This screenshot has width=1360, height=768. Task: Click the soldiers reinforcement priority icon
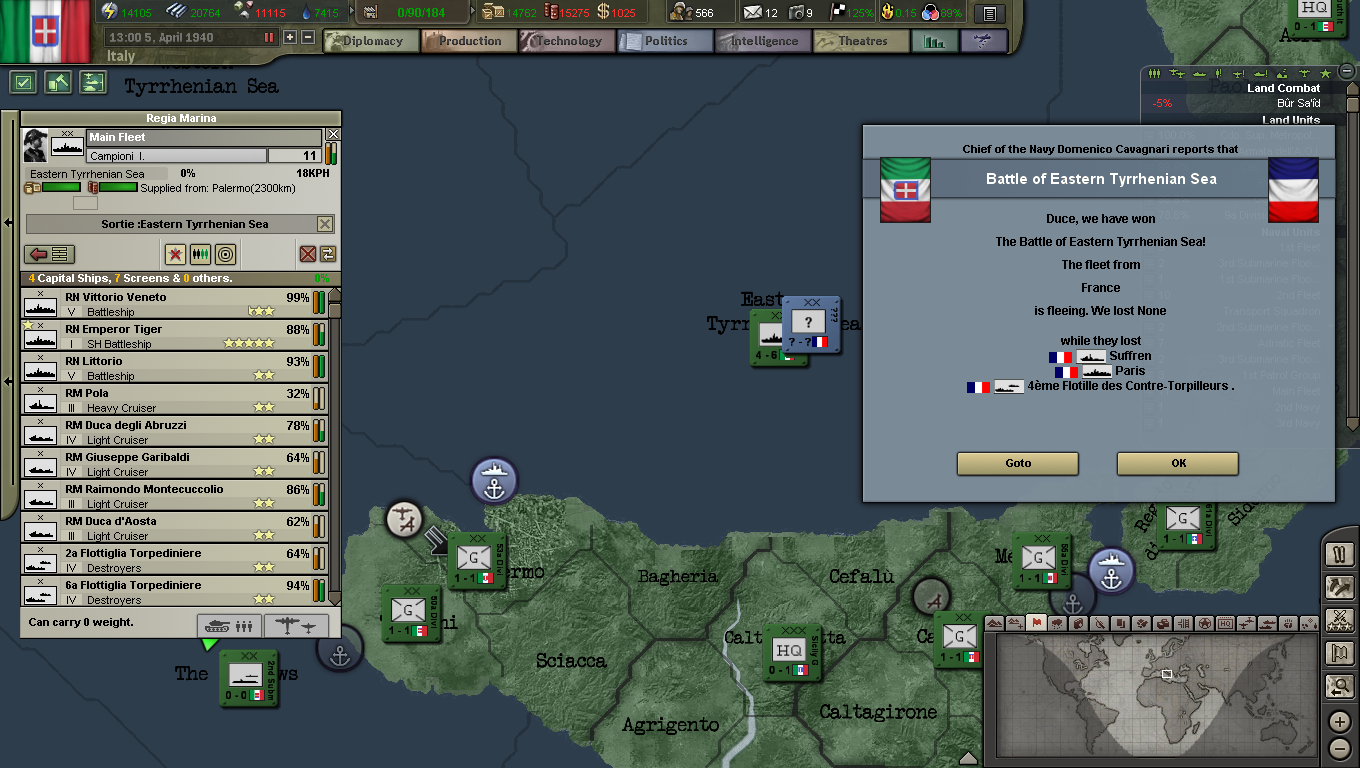click(201, 254)
